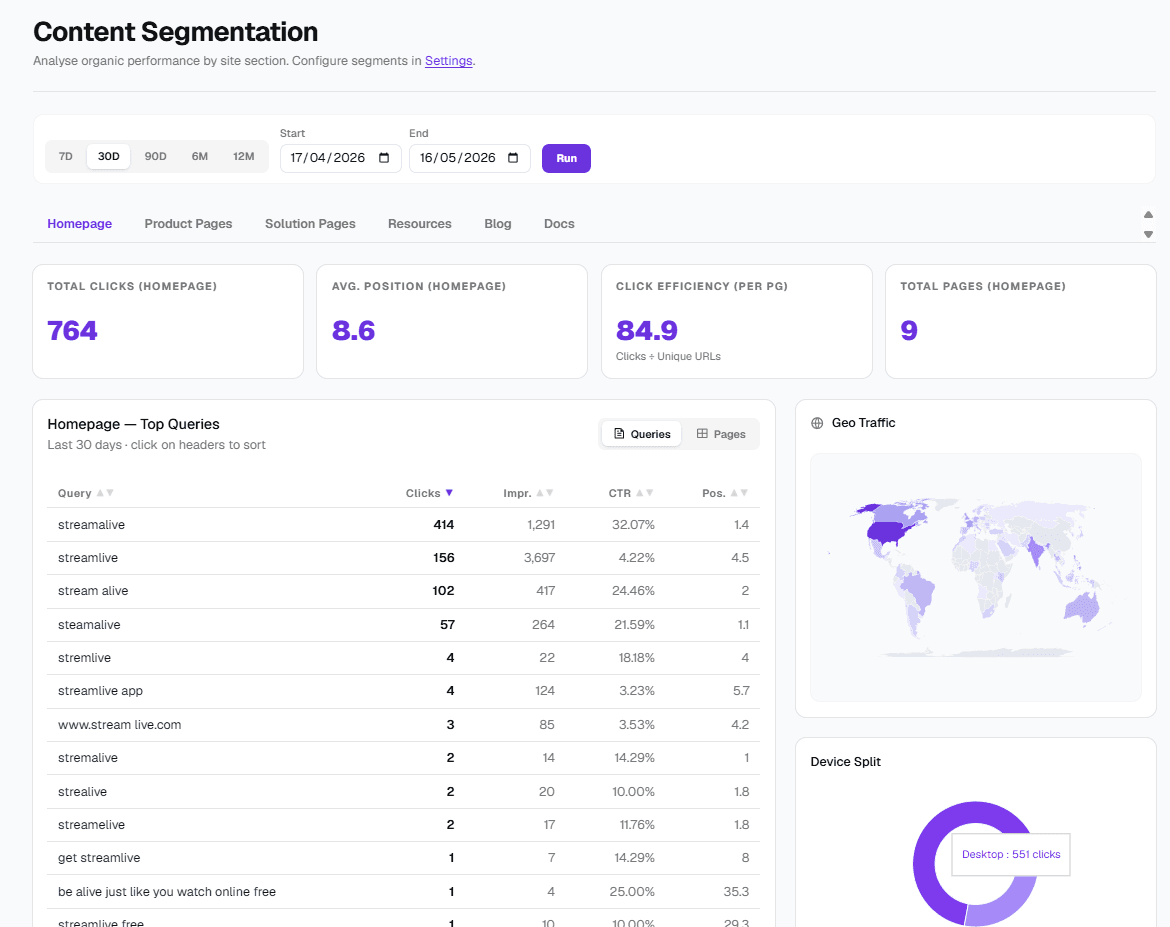Click the 32.07% CTR value
The height and width of the screenshot is (927, 1170).
pos(633,525)
